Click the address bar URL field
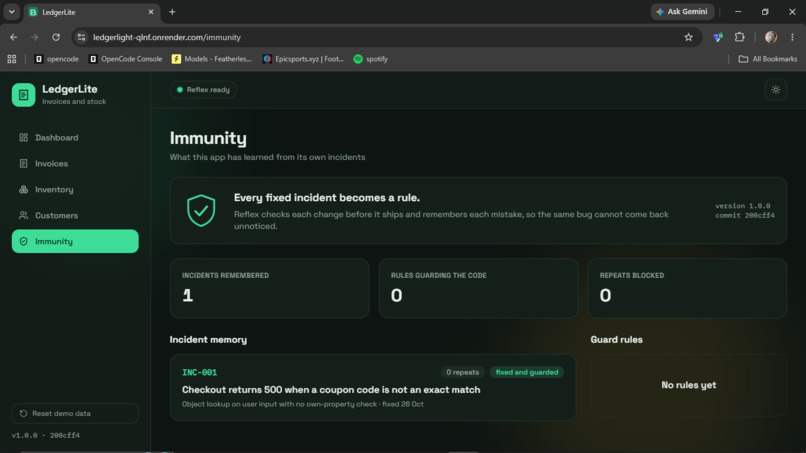The height and width of the screenshot is (453, 806). pos(386,37)
